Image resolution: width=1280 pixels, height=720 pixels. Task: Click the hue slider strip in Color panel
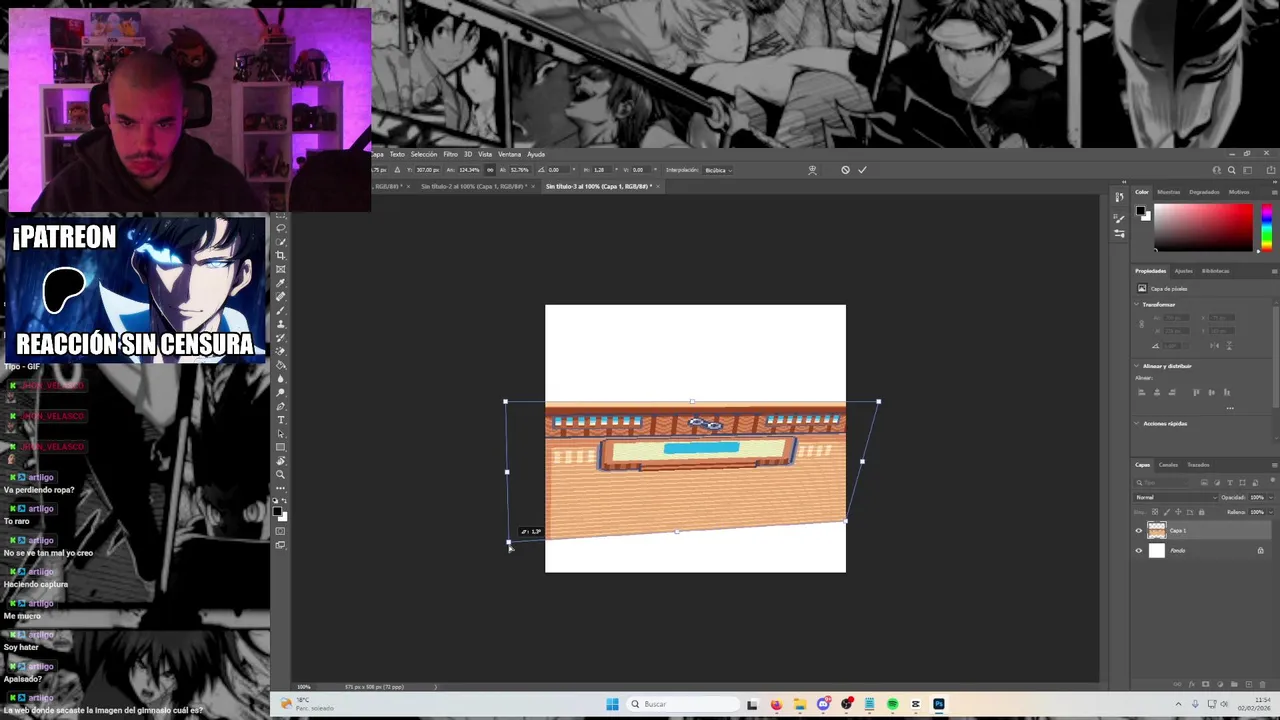1267,228
